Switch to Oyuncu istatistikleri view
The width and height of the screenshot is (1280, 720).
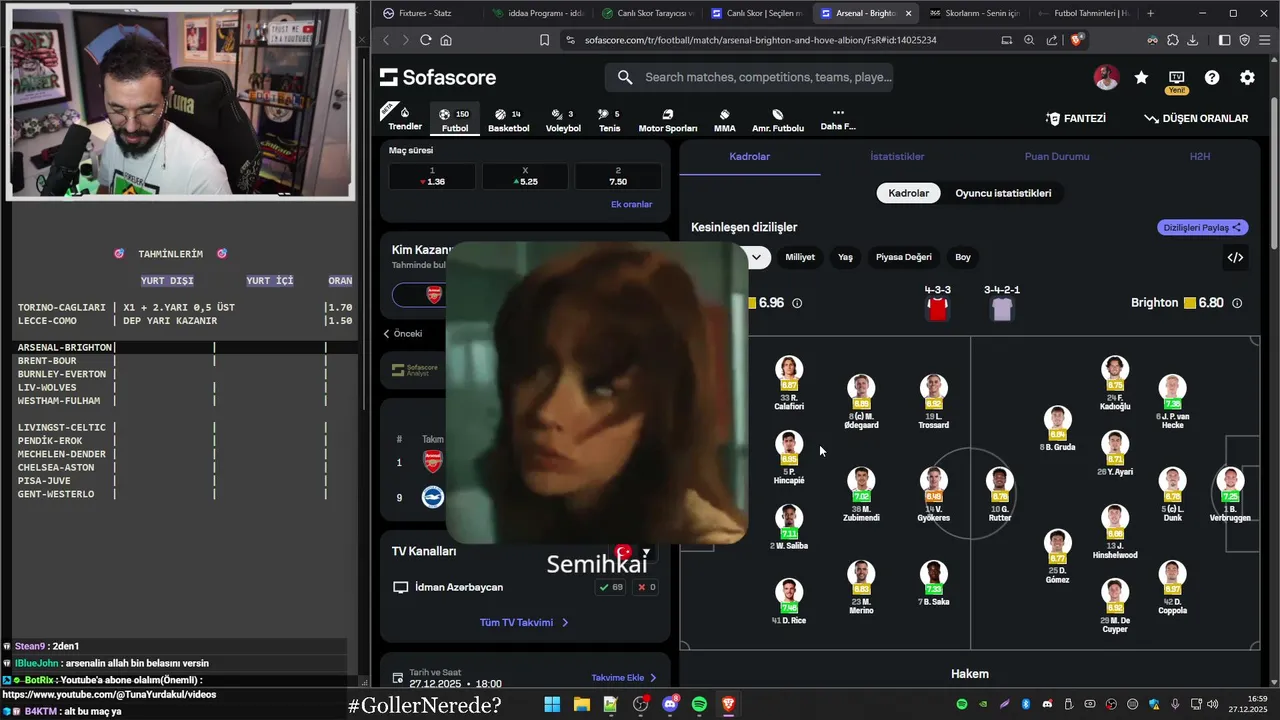1003,193
